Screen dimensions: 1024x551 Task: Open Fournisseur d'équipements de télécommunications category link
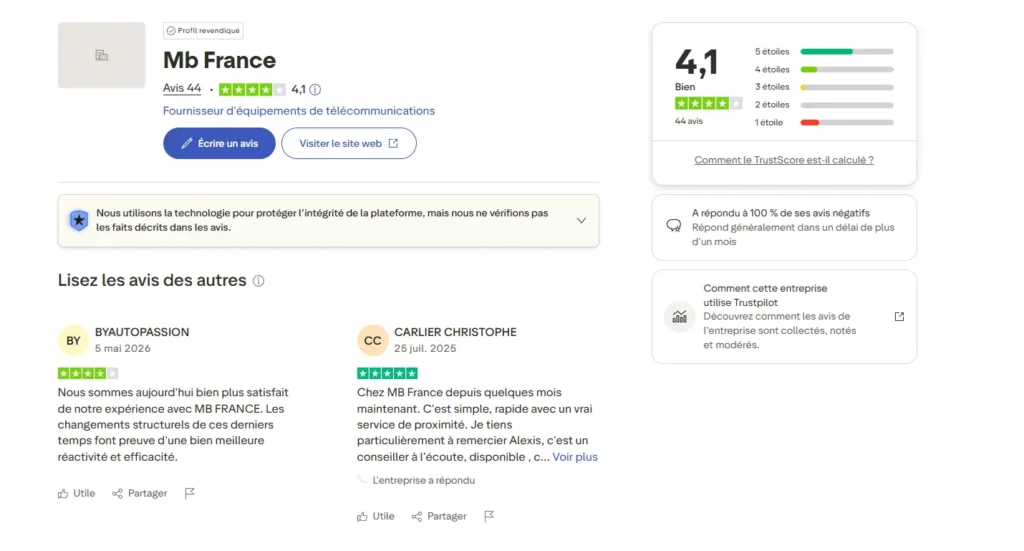[x=298, y=111]
